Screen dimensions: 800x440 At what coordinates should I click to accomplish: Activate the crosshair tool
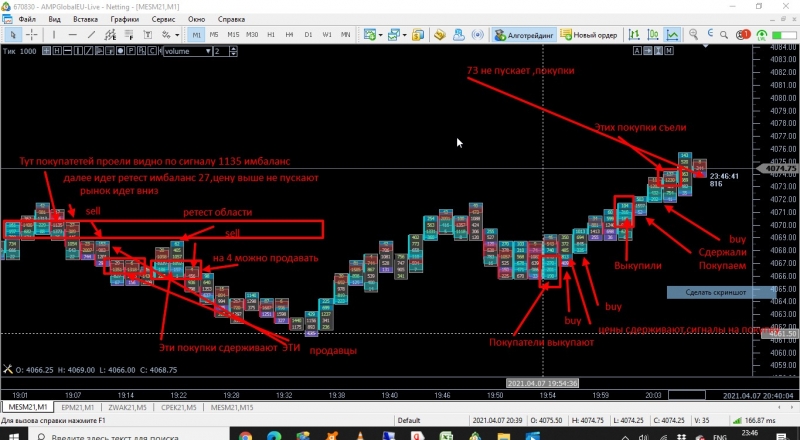[32, 35]
